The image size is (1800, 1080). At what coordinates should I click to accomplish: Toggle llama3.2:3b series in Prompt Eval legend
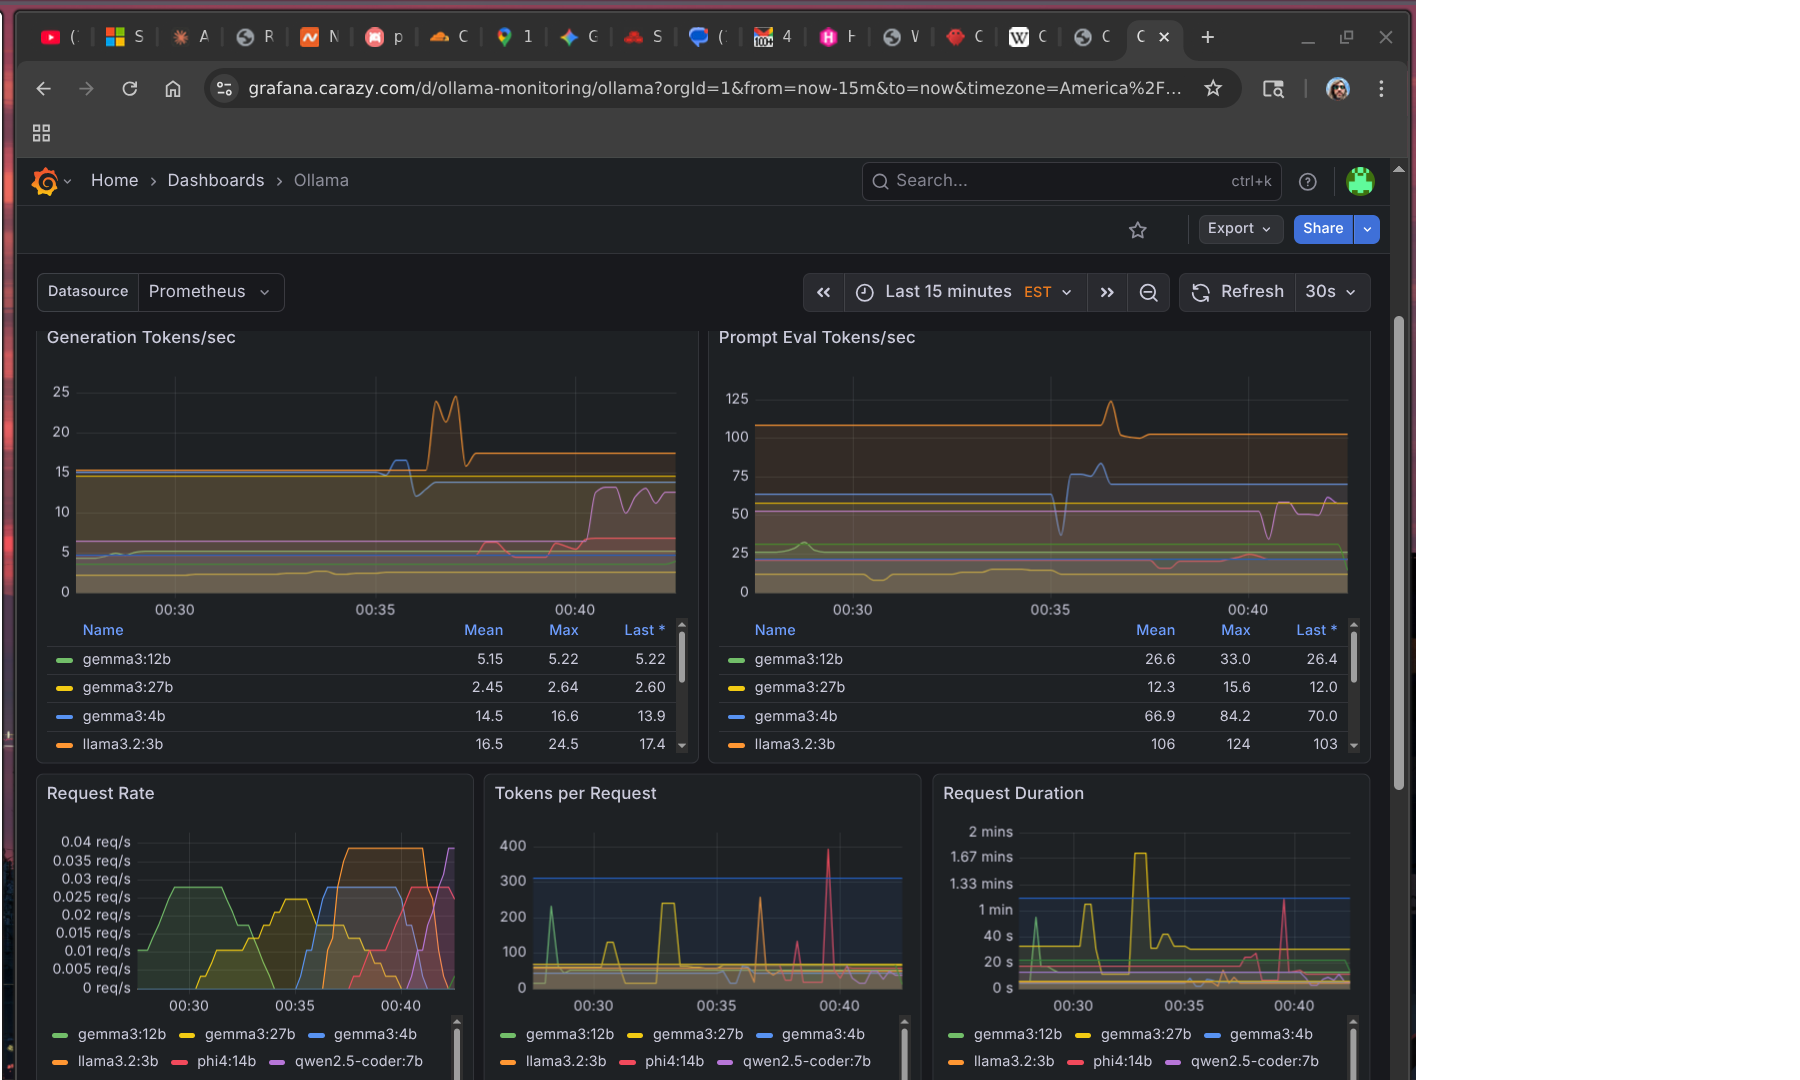click(x=794, y=744)
